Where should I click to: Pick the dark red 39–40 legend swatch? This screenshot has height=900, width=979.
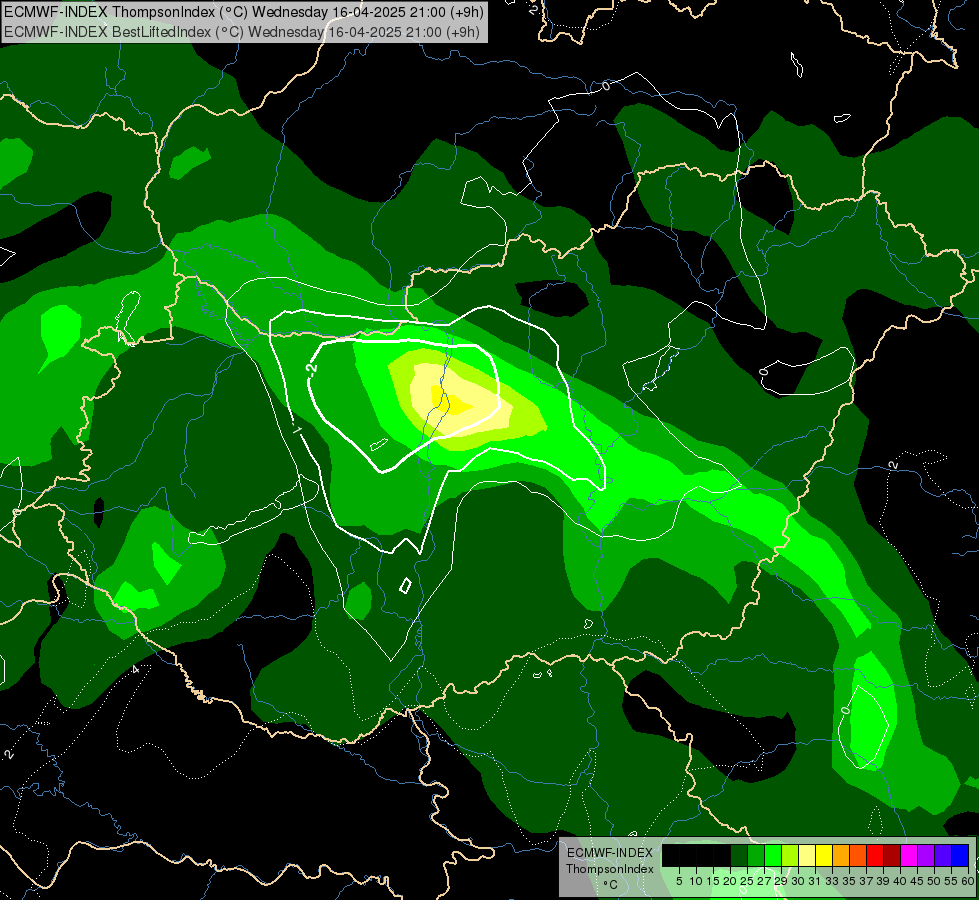(x=892, y=855)
